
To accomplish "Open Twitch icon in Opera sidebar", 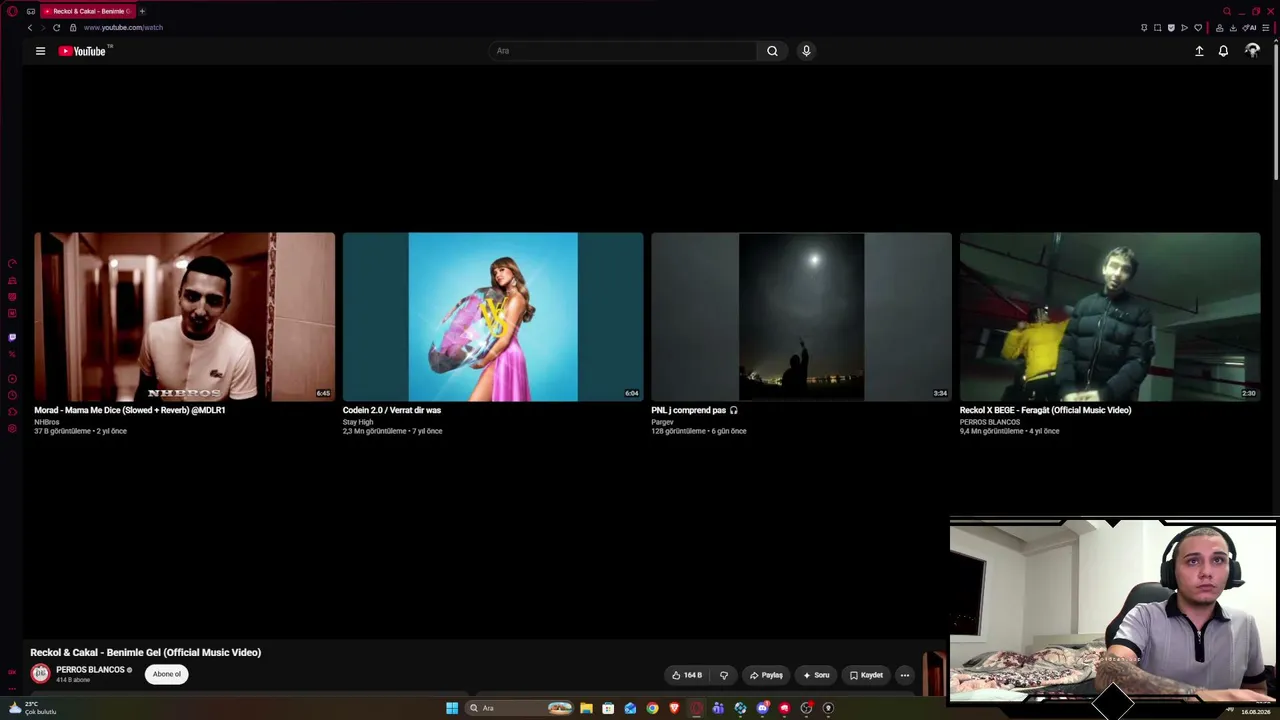I will [12, 338].
